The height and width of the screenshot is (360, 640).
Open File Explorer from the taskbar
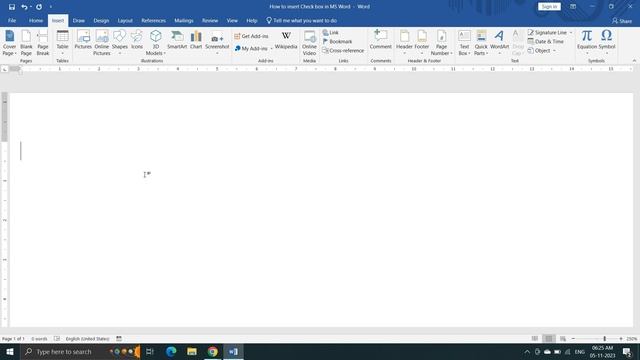[x=192, y=351]
